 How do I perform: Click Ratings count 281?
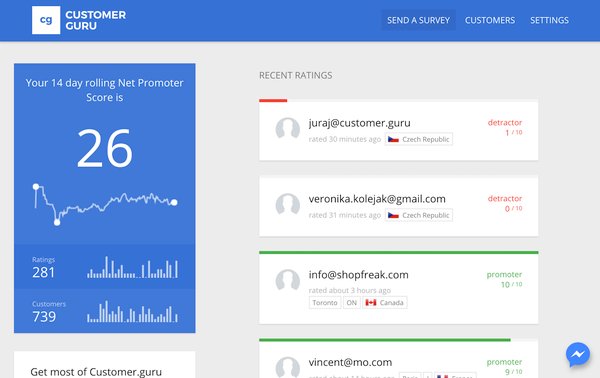[x=43, y=272]
